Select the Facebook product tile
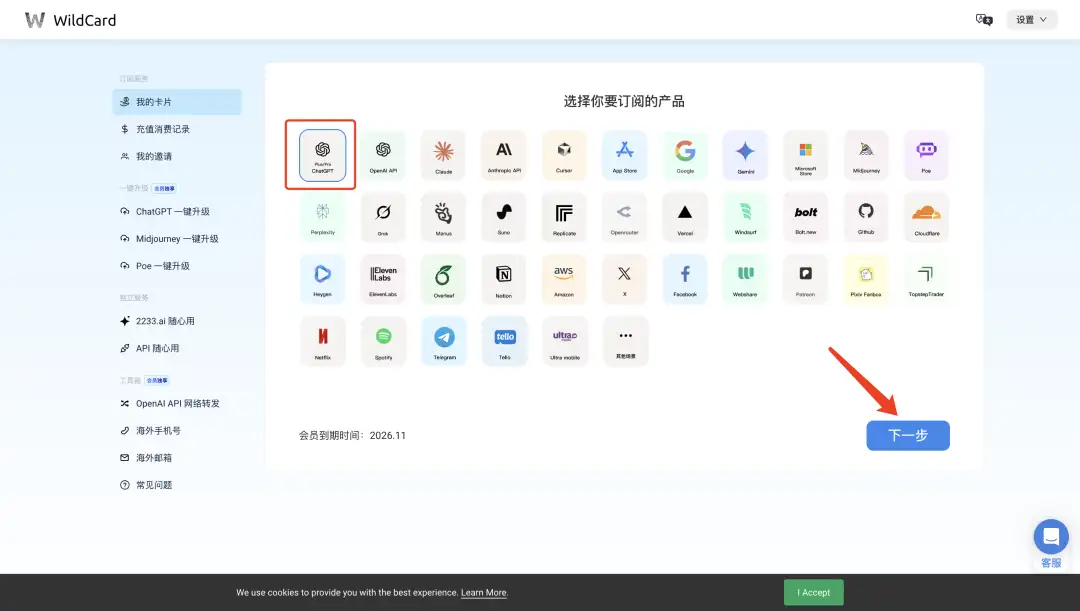 [685, 279]
